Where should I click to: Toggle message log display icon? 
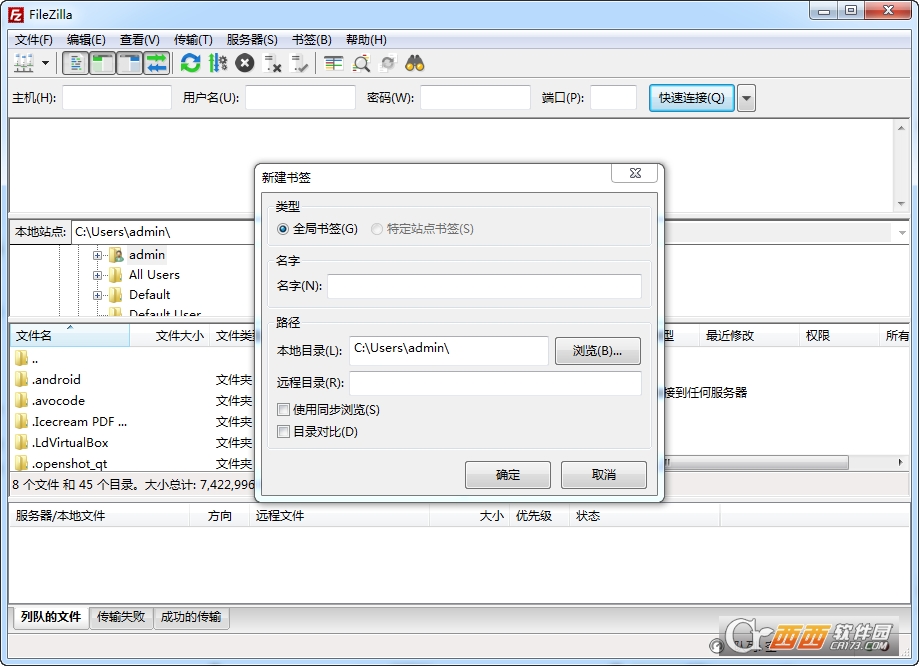pos(76,63)
